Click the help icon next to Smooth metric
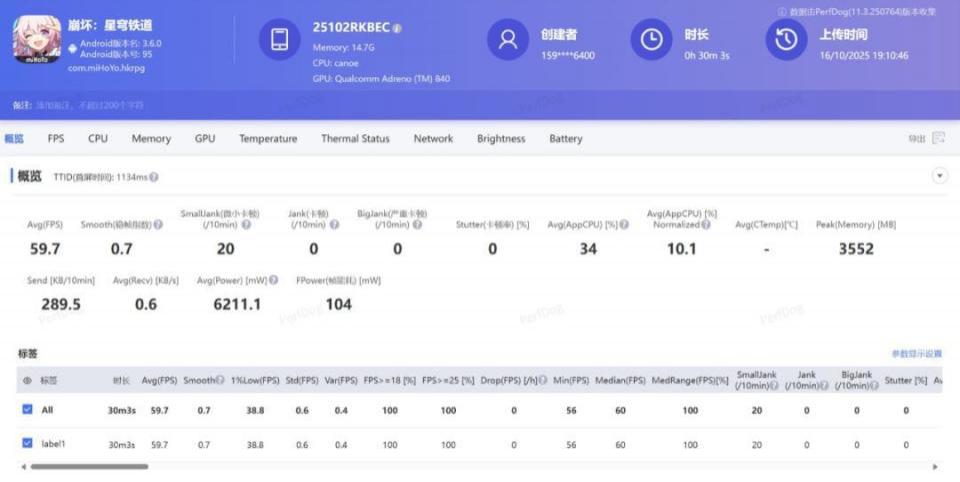The image size is (960, 482). pyautogui.click(x=158, y=225)
